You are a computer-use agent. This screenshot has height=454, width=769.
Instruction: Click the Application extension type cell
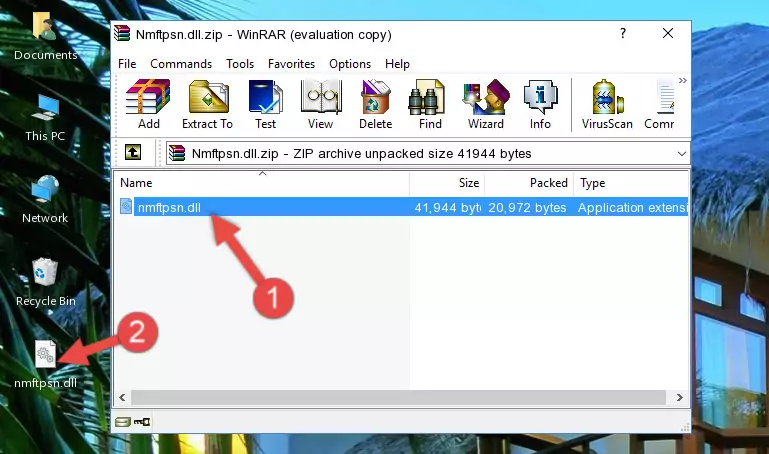[632, 207]
